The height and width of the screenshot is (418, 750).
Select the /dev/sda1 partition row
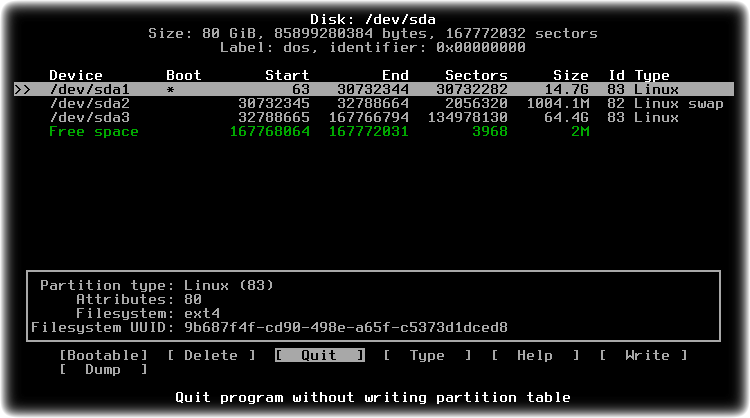pos(374,89)
